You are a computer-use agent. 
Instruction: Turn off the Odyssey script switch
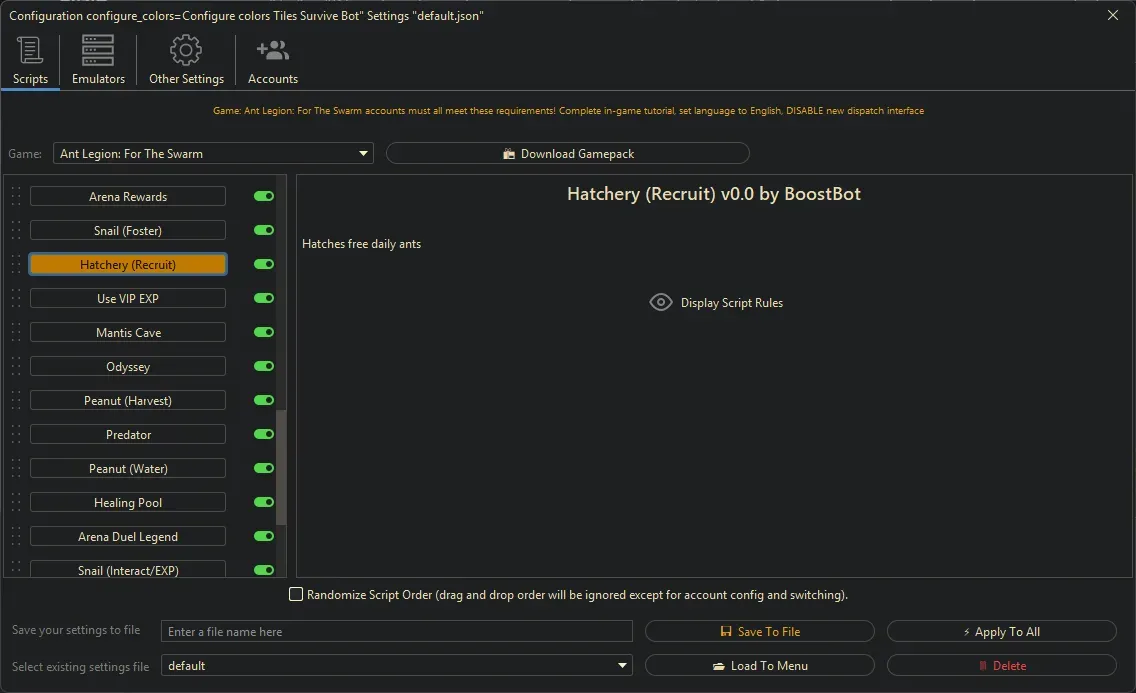[x=264, y=366]
